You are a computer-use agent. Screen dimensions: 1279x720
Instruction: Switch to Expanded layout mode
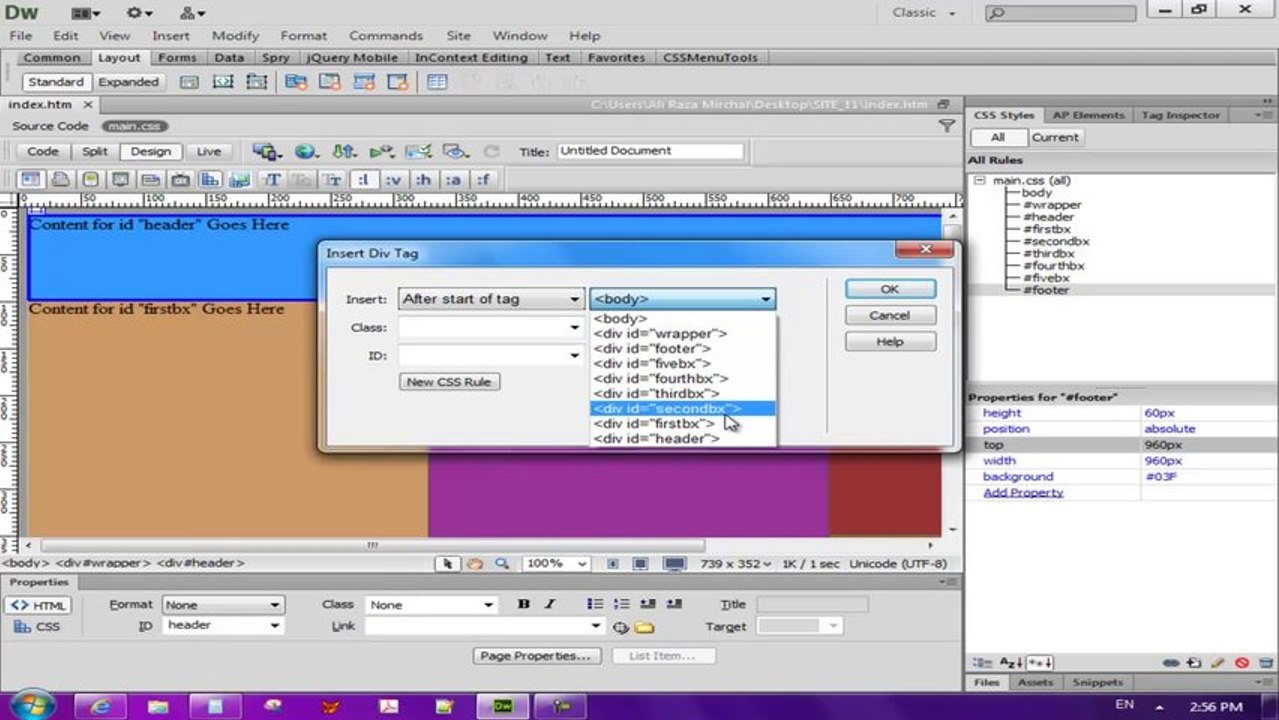click(128, 82)
